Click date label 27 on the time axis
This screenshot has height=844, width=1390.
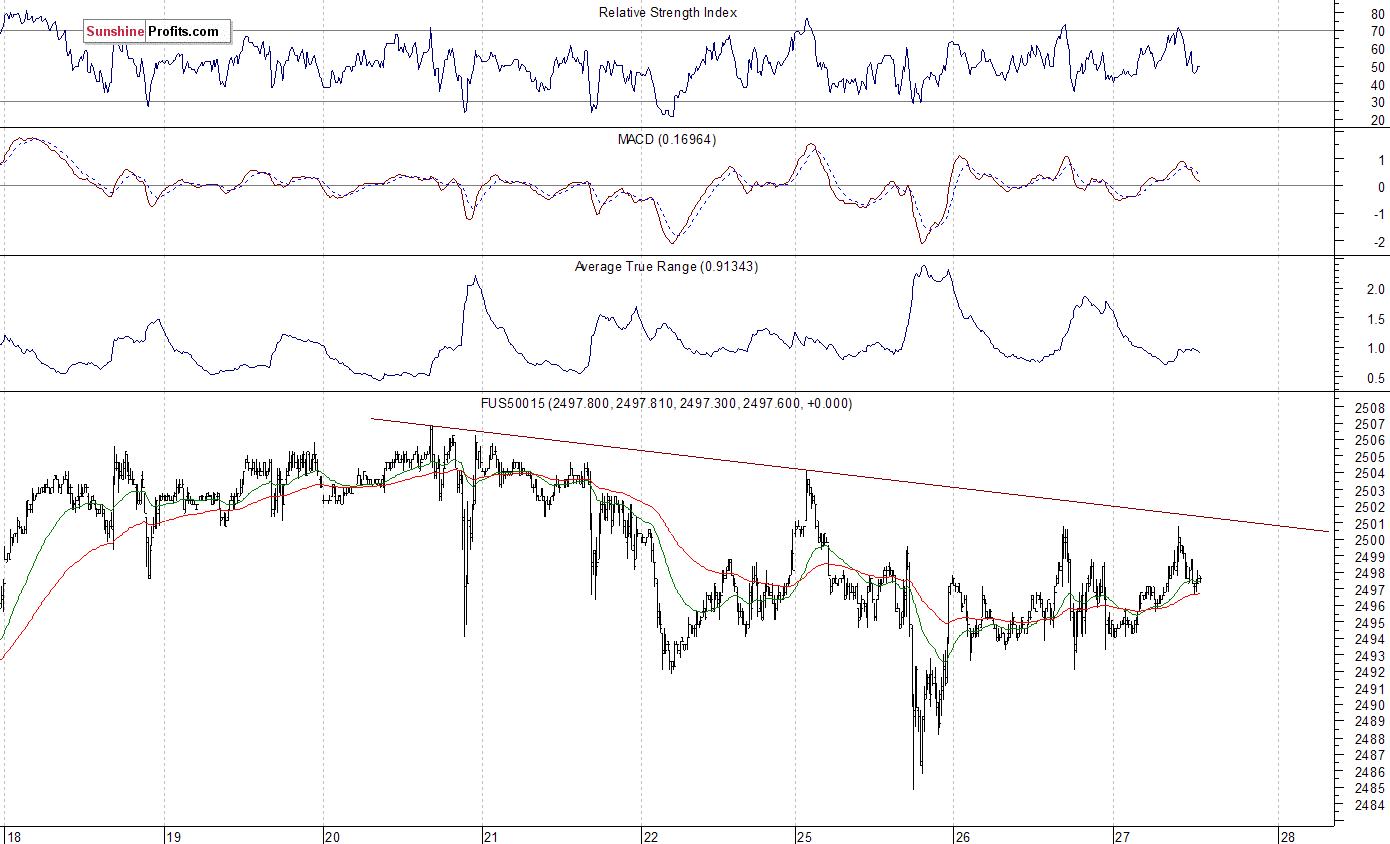click(x=1122, y=836)
